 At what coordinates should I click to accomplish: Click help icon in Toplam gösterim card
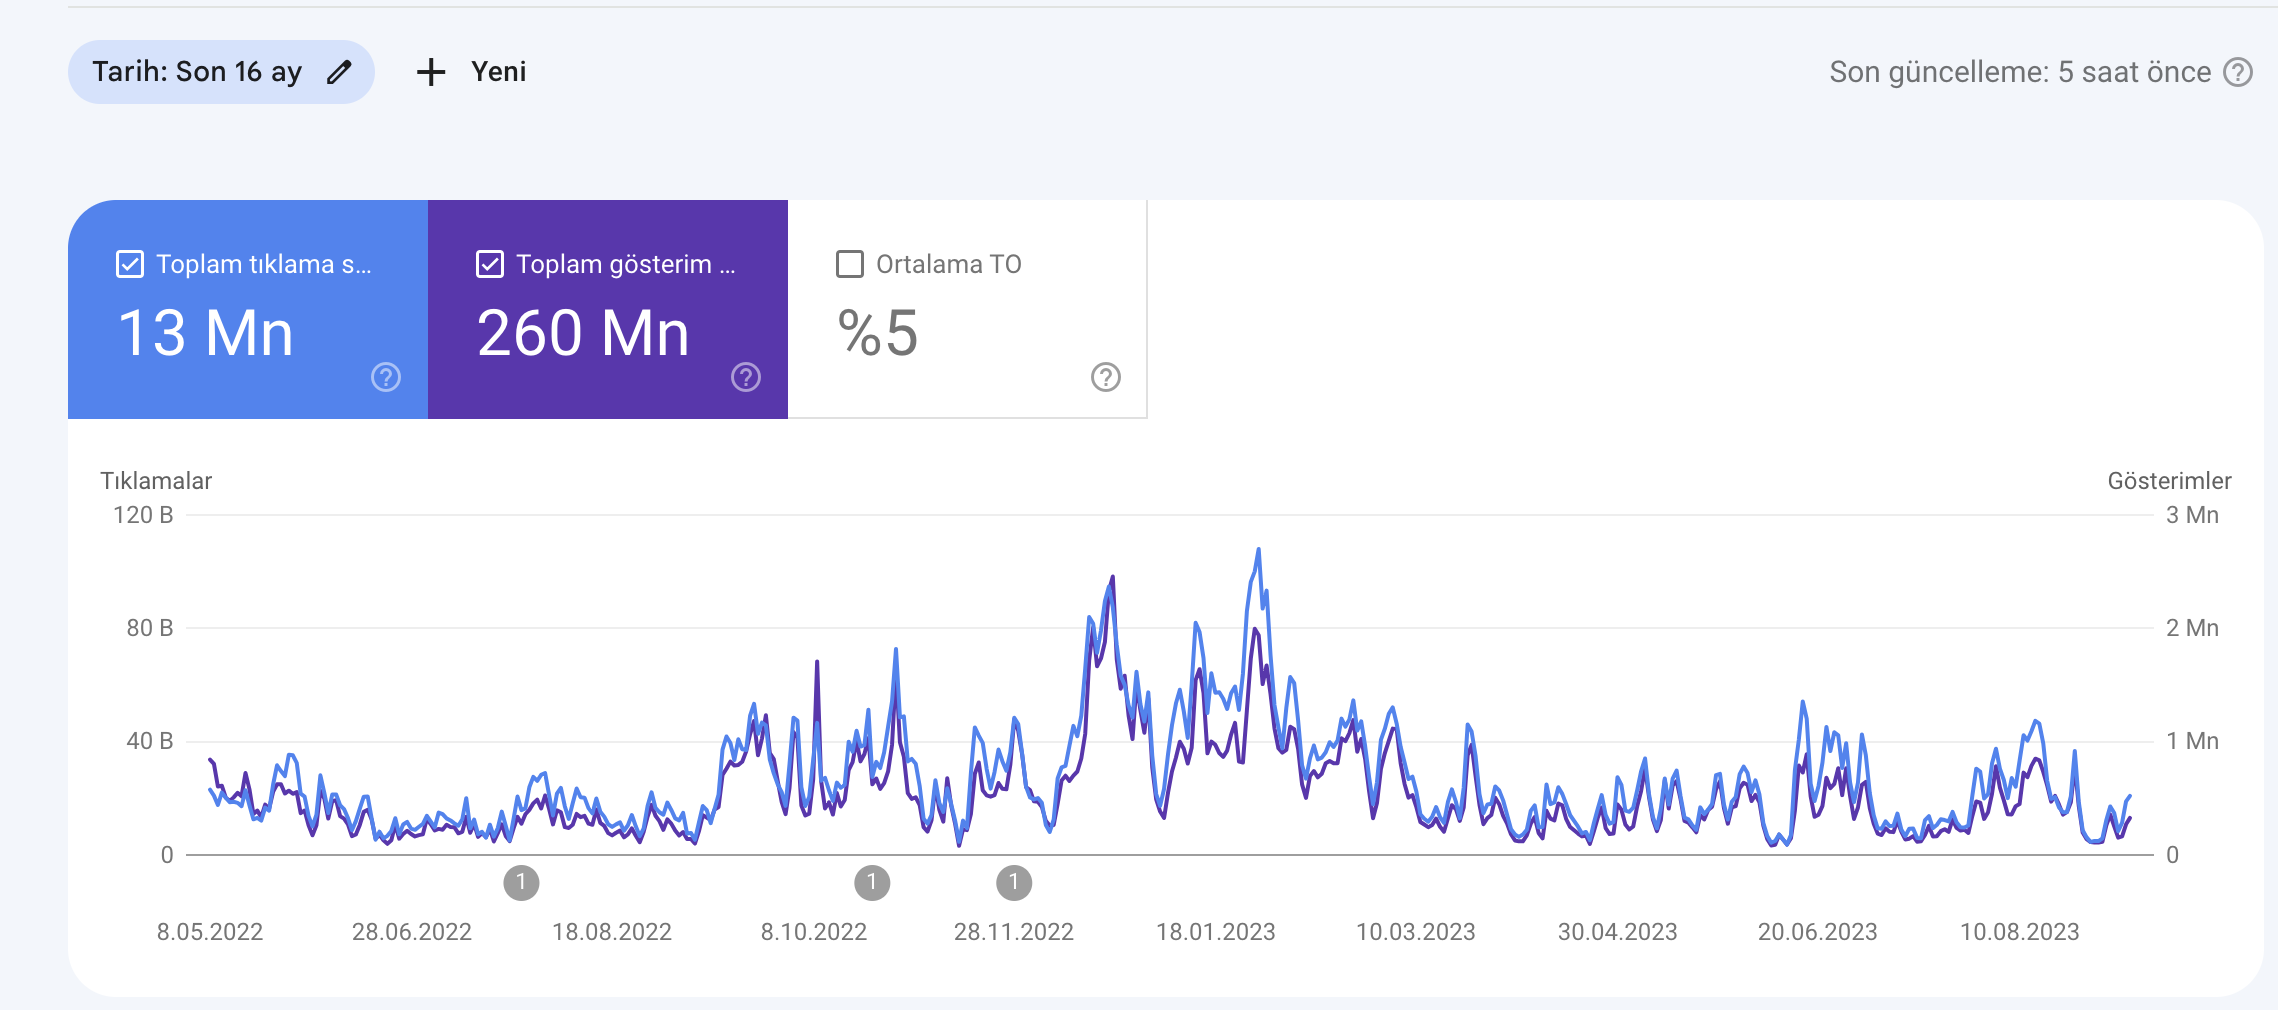(x=746, y=377)
